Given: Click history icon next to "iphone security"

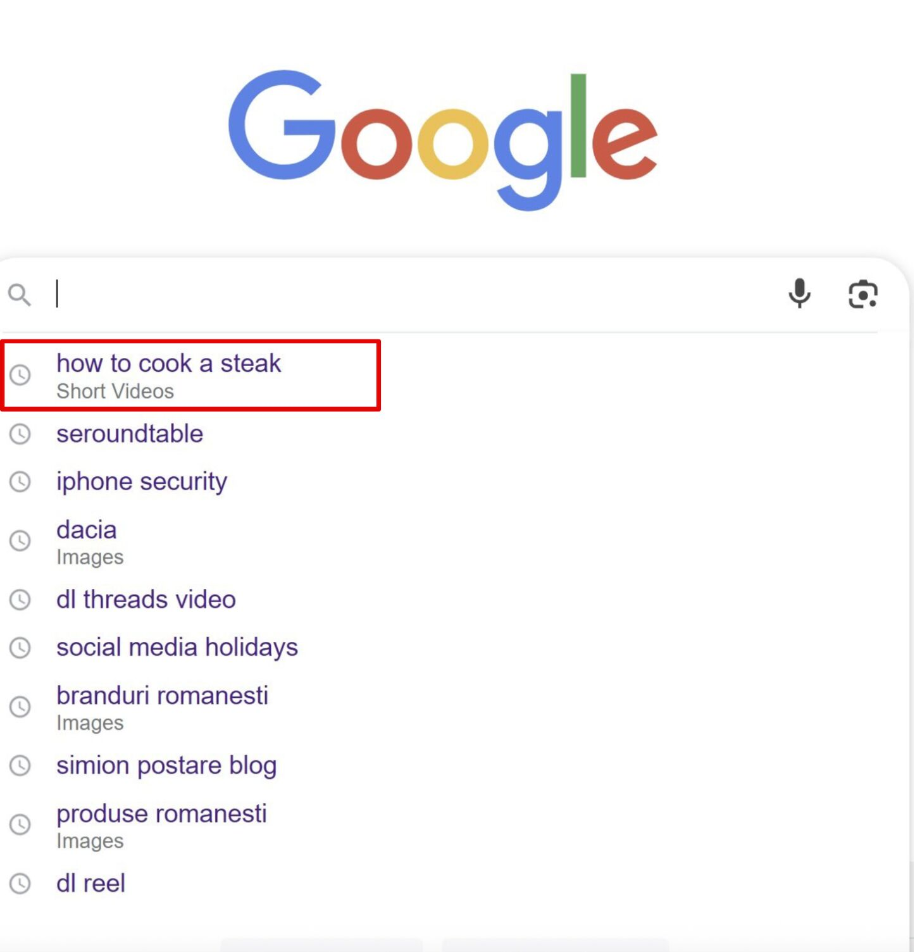Looking at the screenshot, I should pos(20,482).
